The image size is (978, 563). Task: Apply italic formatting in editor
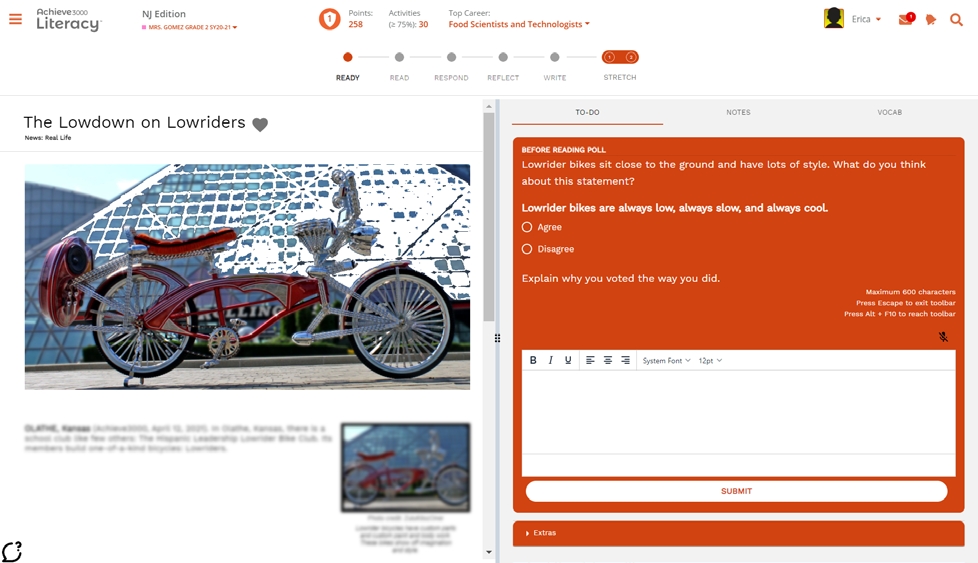[550, 360]
